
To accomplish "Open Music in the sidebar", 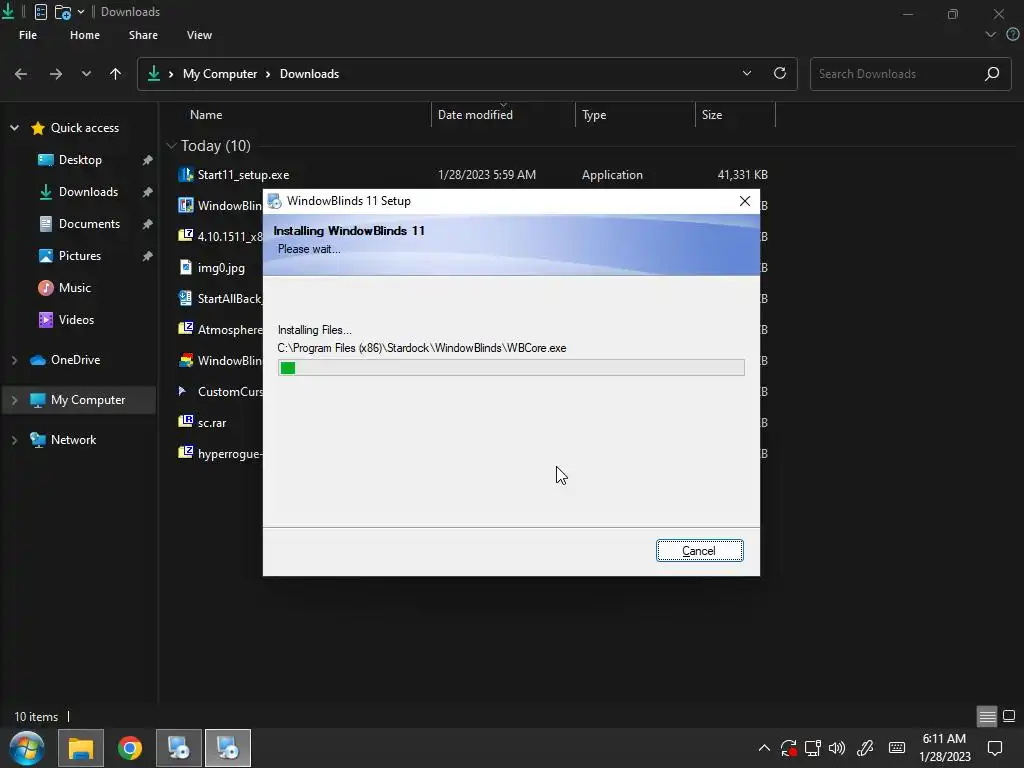I will (74, 288).
